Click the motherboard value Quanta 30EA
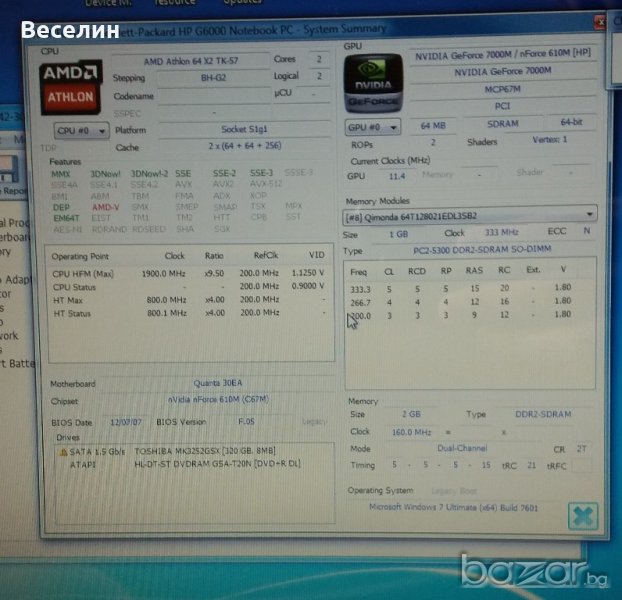 tap(217, 383)
